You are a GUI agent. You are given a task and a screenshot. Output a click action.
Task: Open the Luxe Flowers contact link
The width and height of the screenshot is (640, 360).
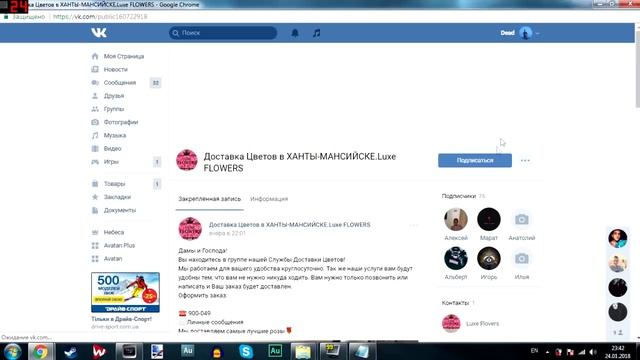click(x=482, y=323)
